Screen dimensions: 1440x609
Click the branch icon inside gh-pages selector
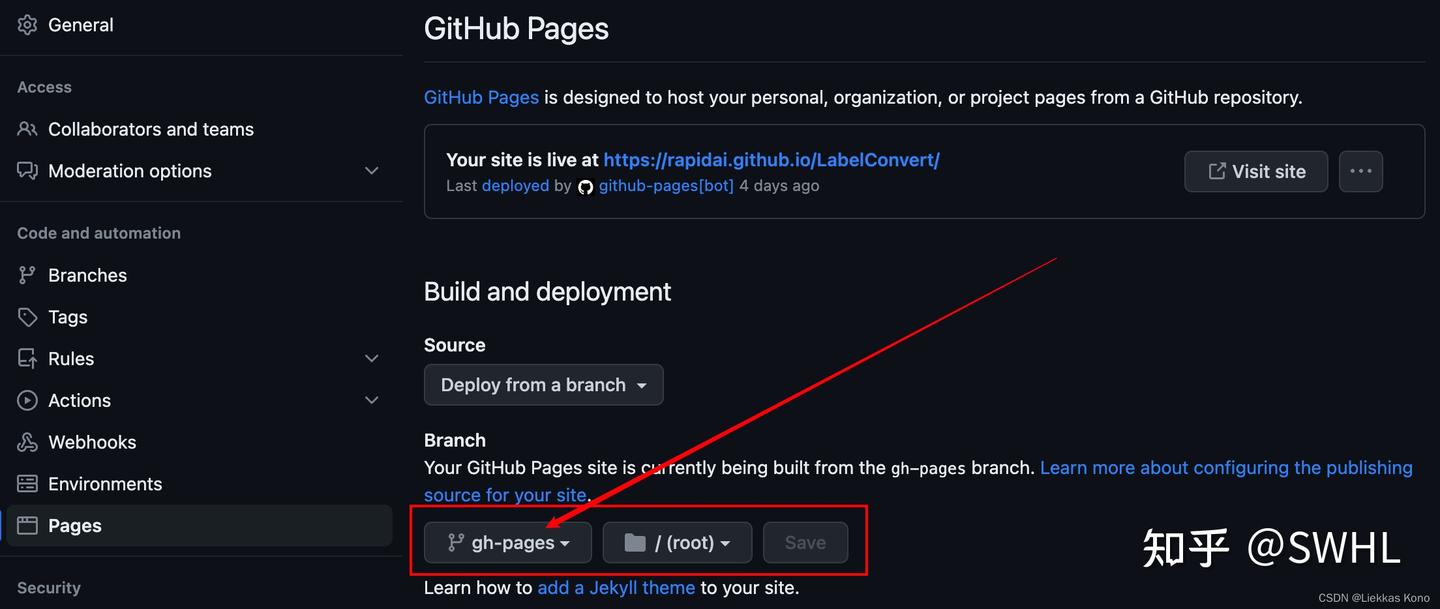(458, 542)
